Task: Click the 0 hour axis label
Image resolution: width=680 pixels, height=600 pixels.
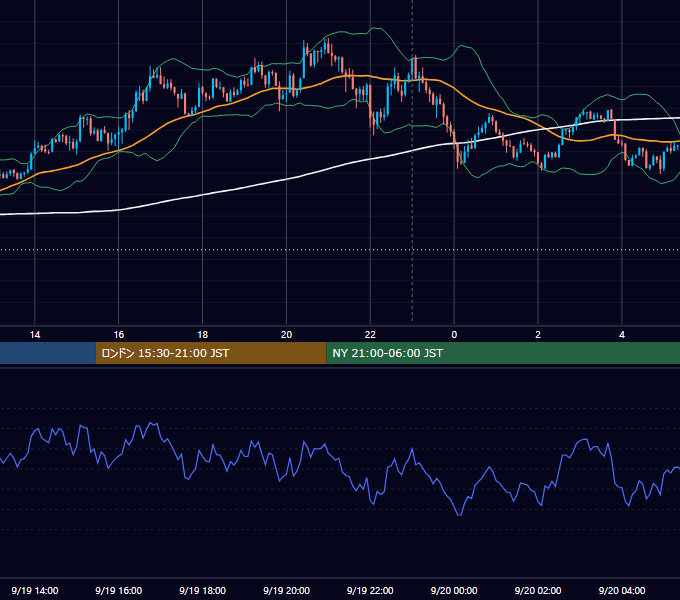Action: 454,335
